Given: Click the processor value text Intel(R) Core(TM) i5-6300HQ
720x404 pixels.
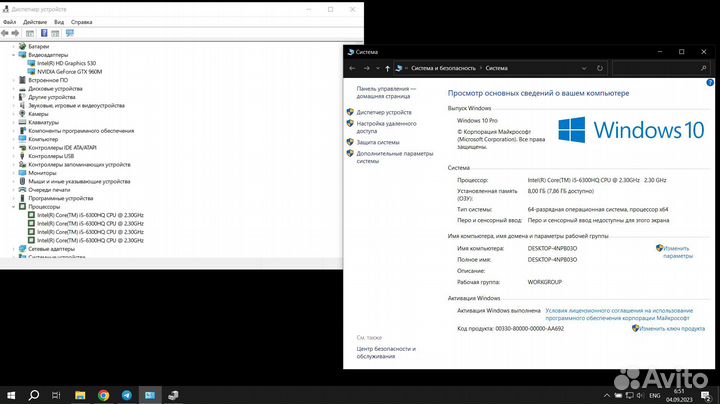Looking at the screenshot, I should coord(596,180).
